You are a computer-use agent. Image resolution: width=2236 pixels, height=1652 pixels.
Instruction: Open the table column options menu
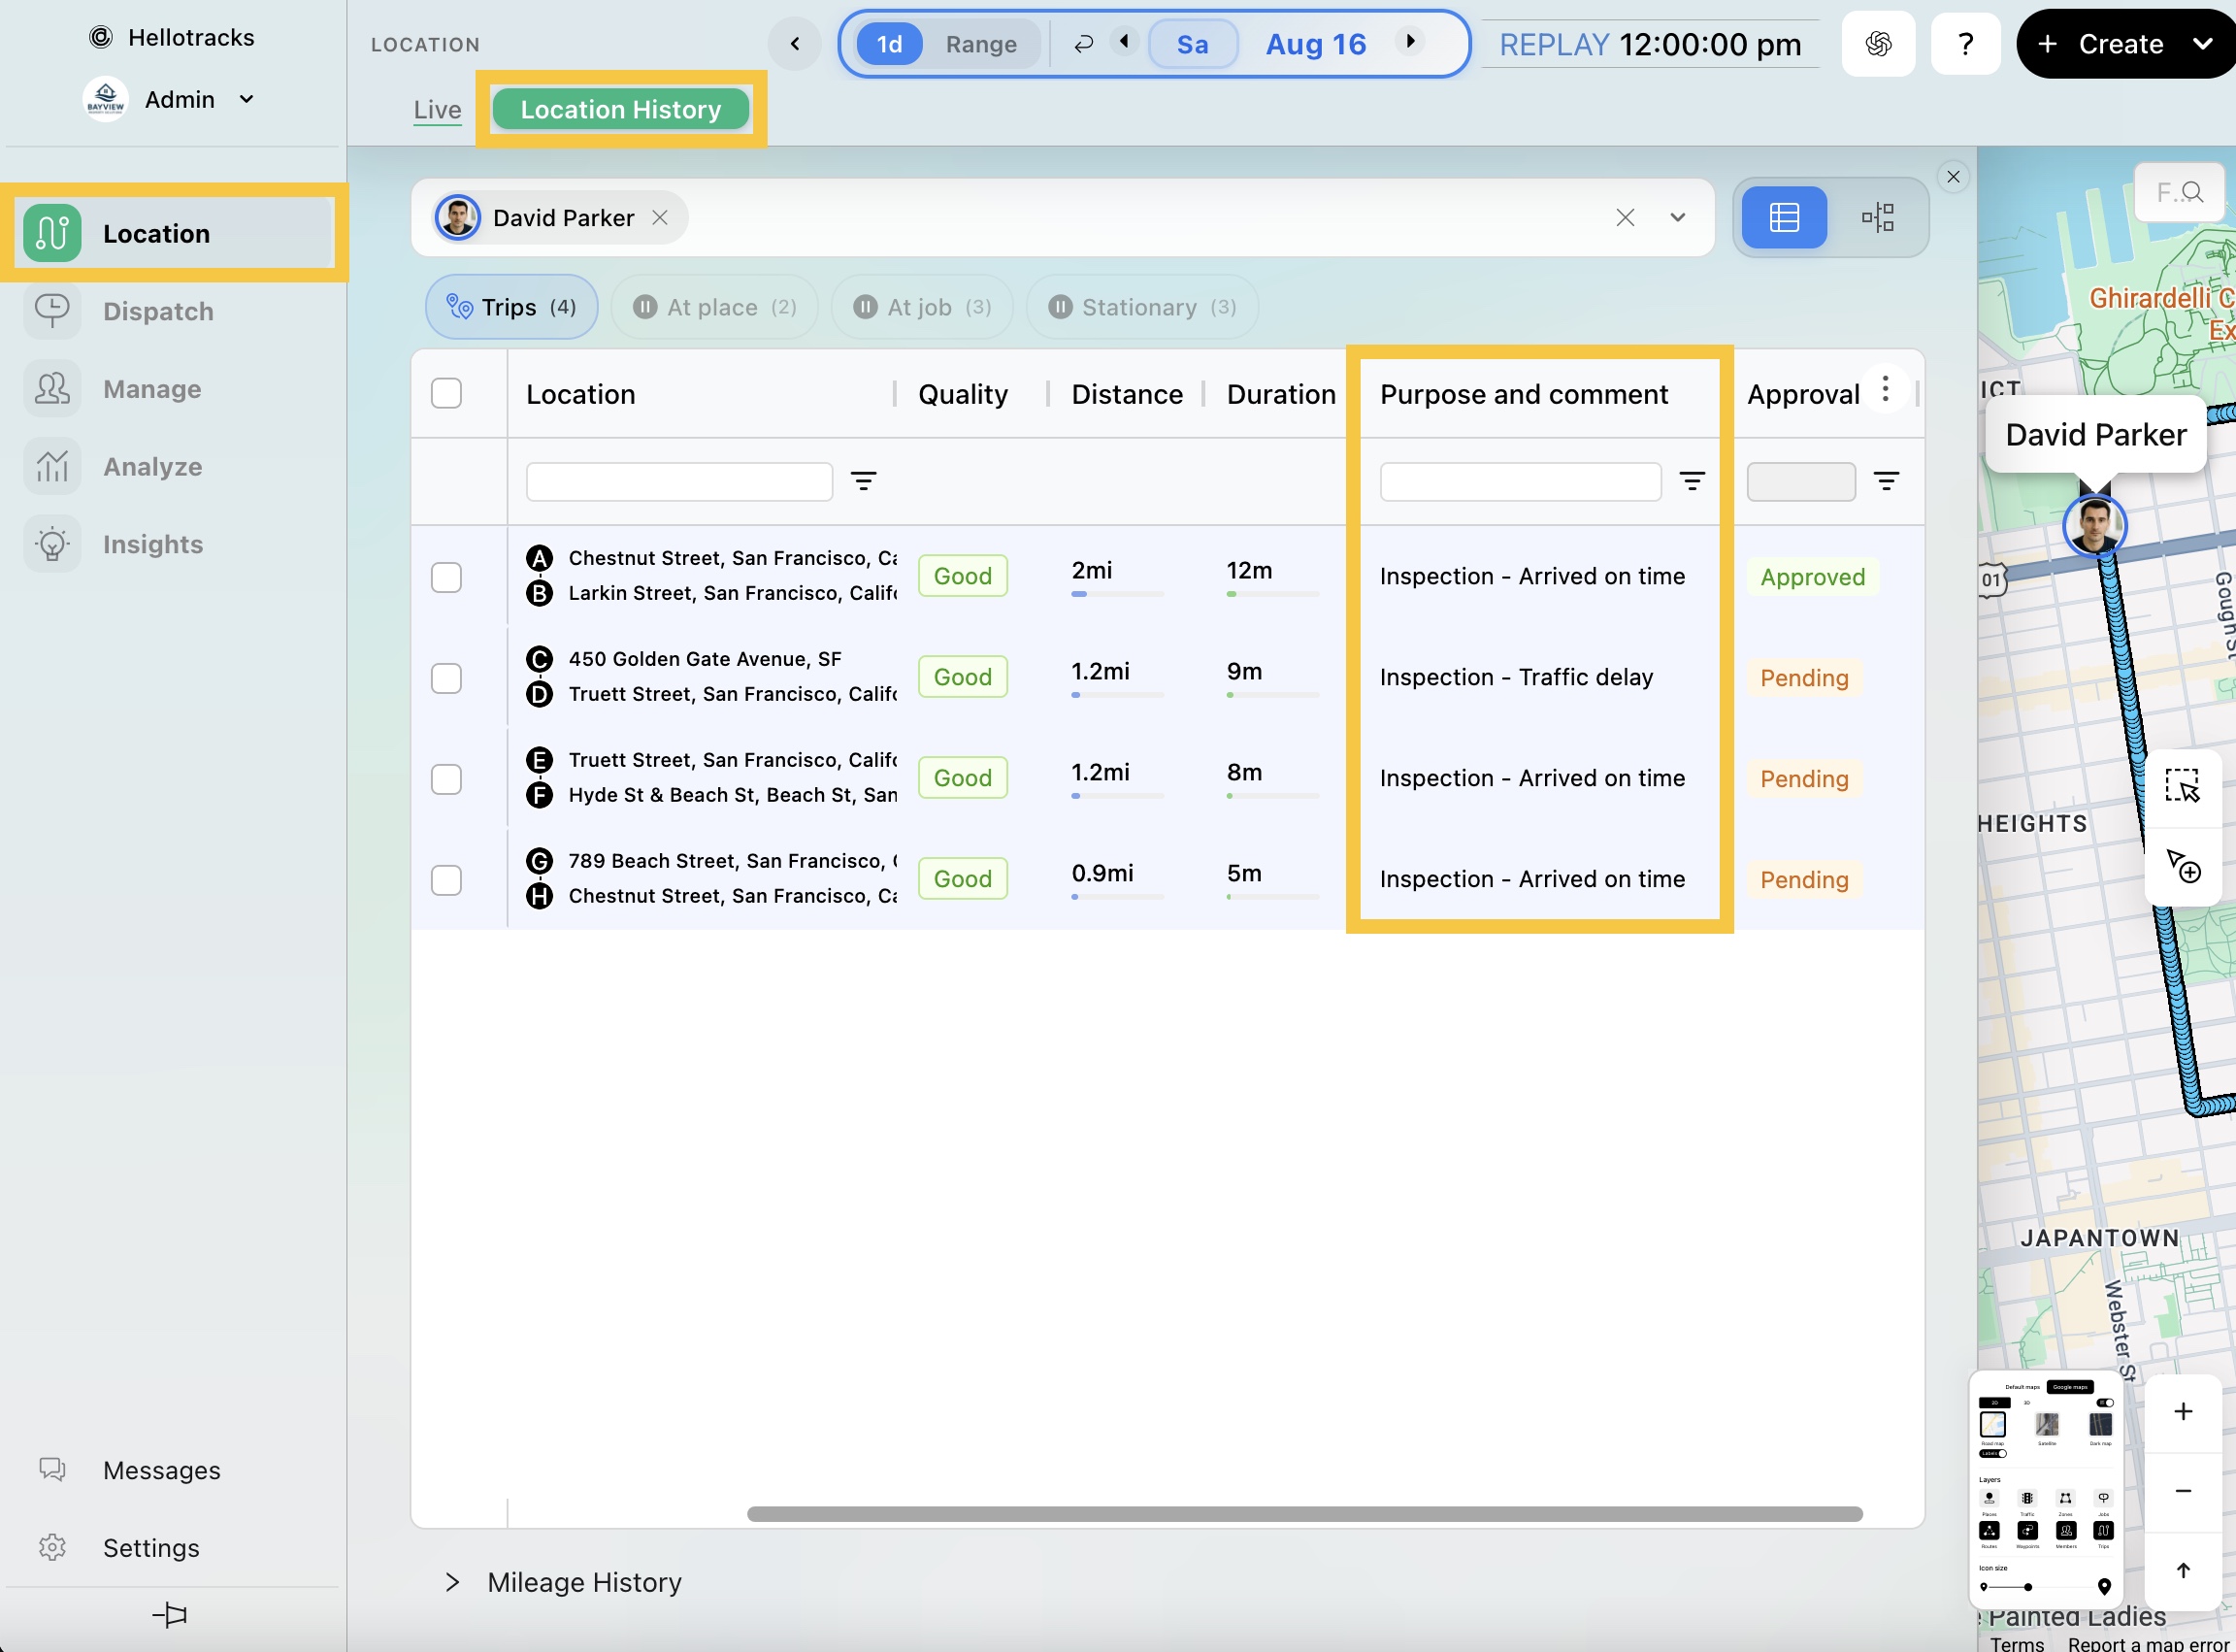click(x=1885, y=389)
